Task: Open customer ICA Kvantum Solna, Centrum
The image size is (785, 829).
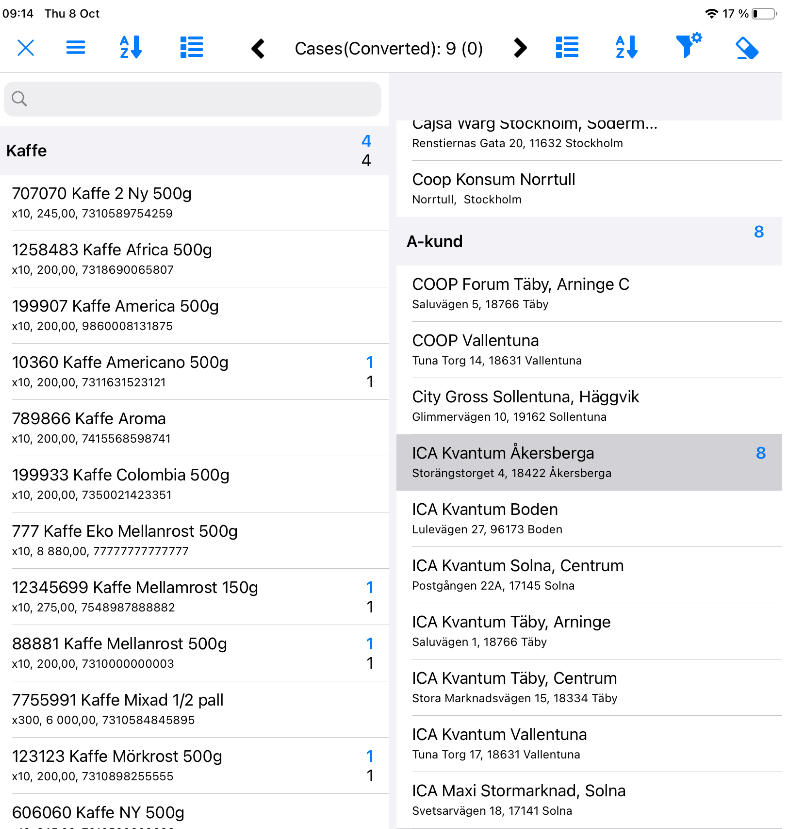Action: tap(589, 575)
